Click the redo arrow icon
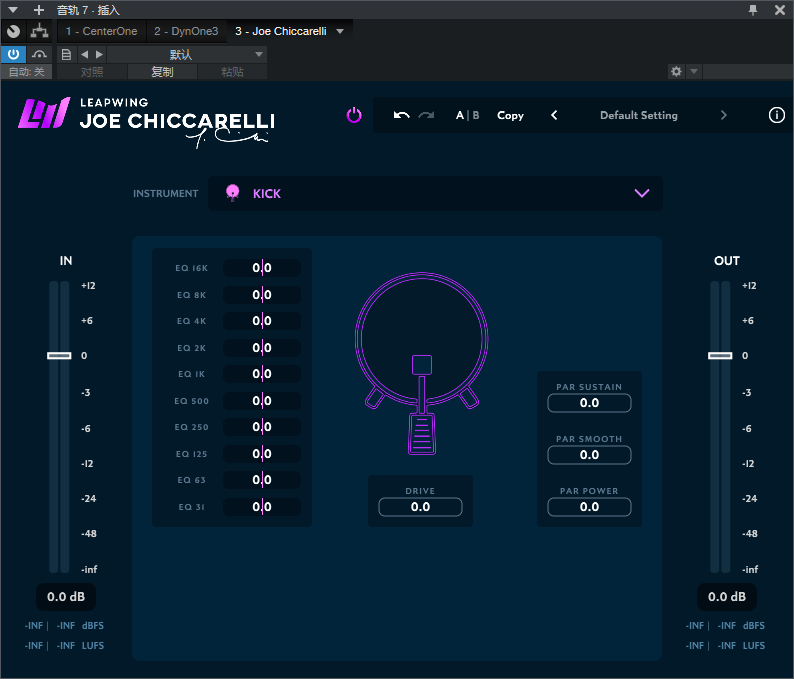This screenshot has height=679, width=794. click(426, 115)
